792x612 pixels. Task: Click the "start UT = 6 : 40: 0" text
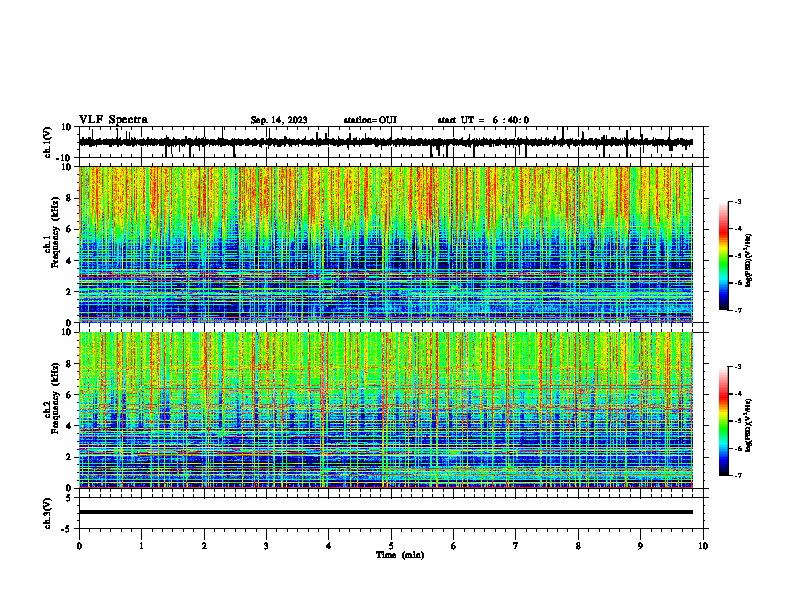click(483, 120)
